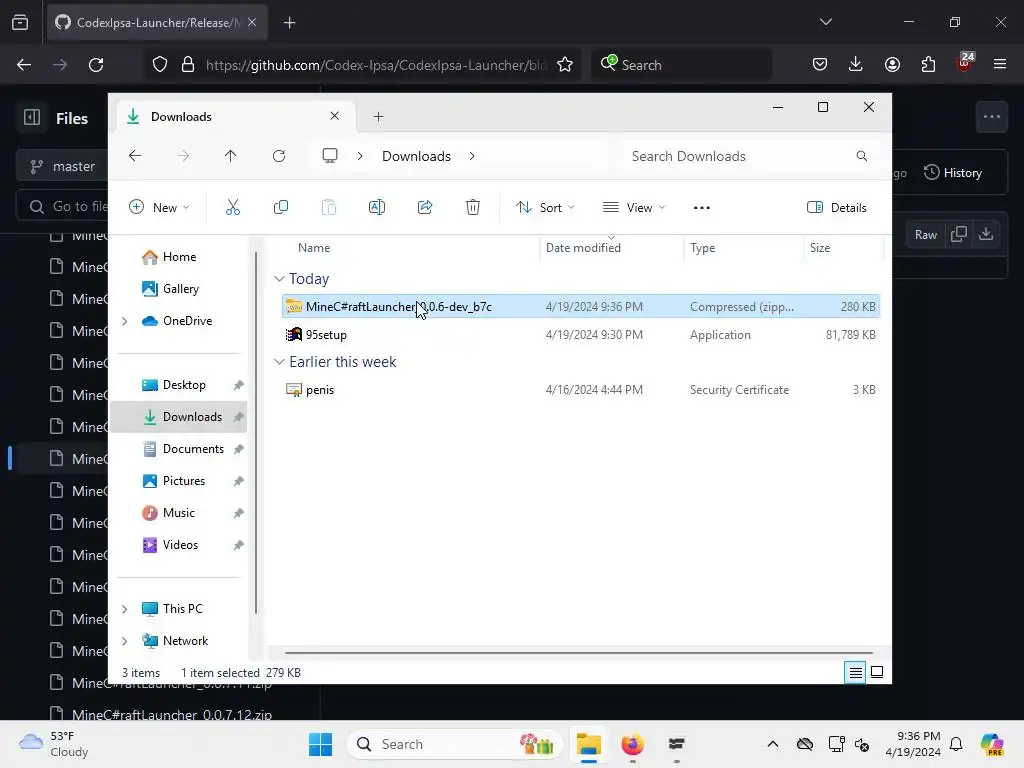Collapse the Today group
This screenshot has width=1024, height=768.
(x=279, y=279)
